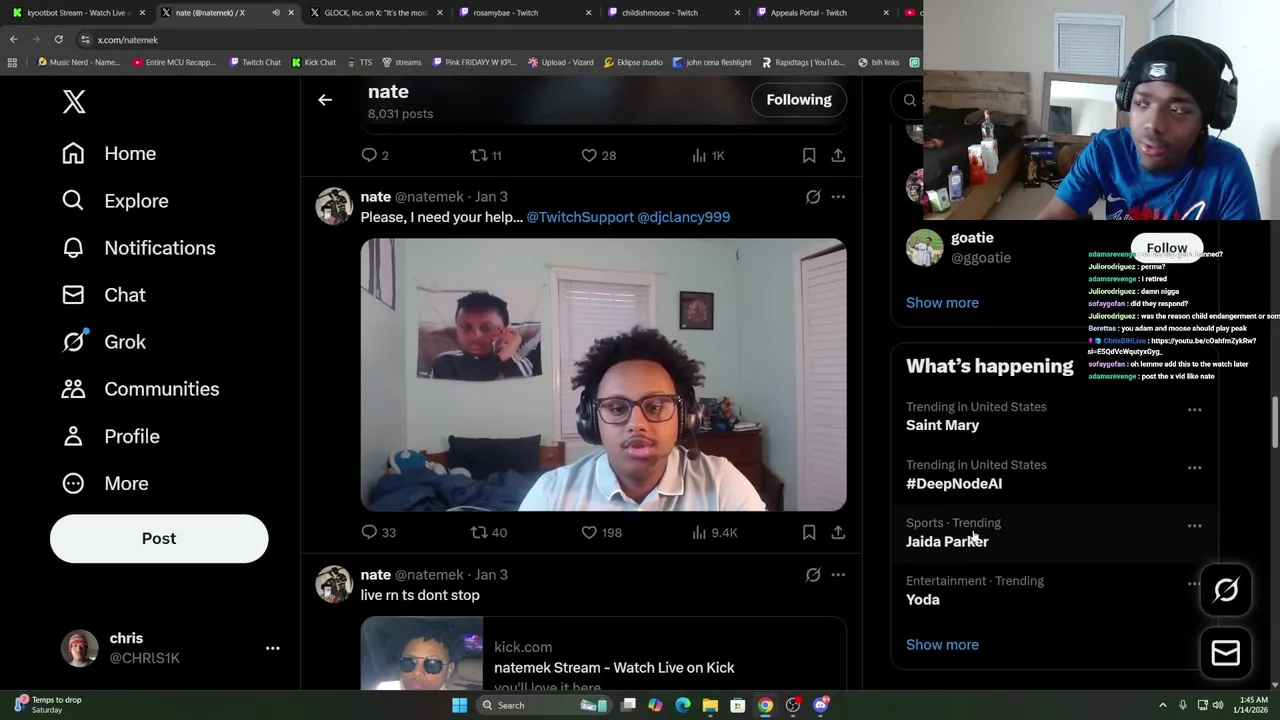The height and width of the screenshot is (720, 1280).
Task: View analytics showing 9.4K views
Action: point(714,532)
